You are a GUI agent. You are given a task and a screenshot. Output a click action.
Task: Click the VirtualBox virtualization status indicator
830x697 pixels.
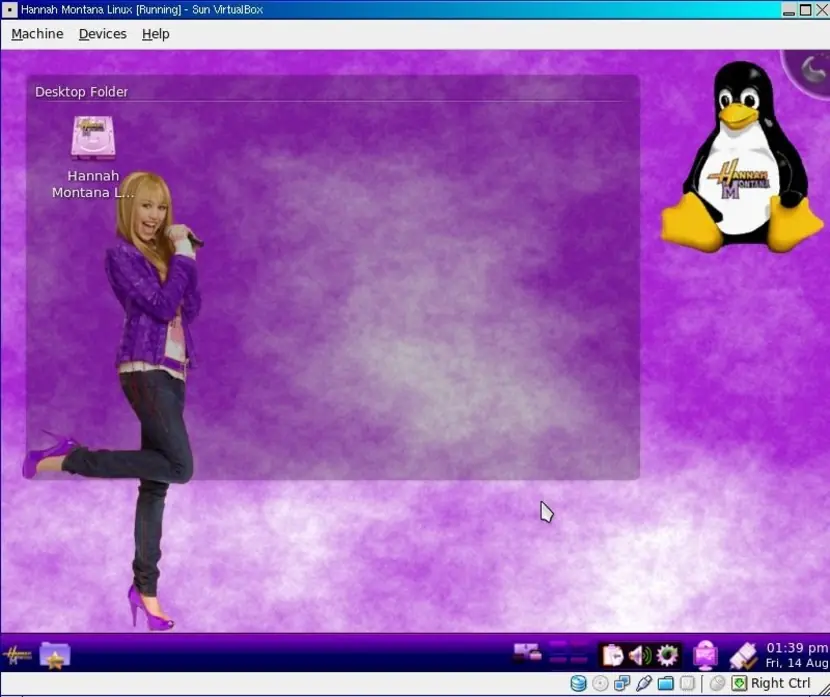(687, 683)
